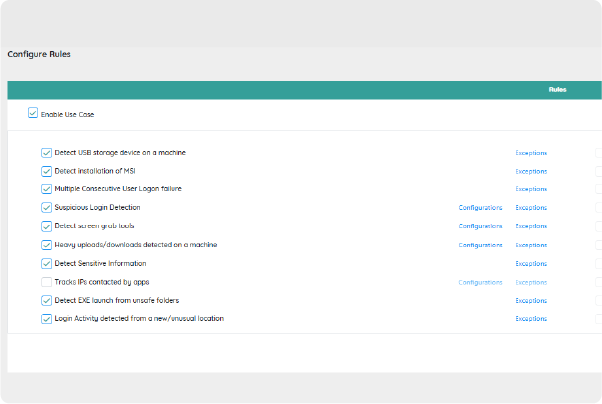Toggle Detect Sensitive Information checkbox
Viewport: 602px width, 404px height.
pyautogui.click(x=46, y=264)
